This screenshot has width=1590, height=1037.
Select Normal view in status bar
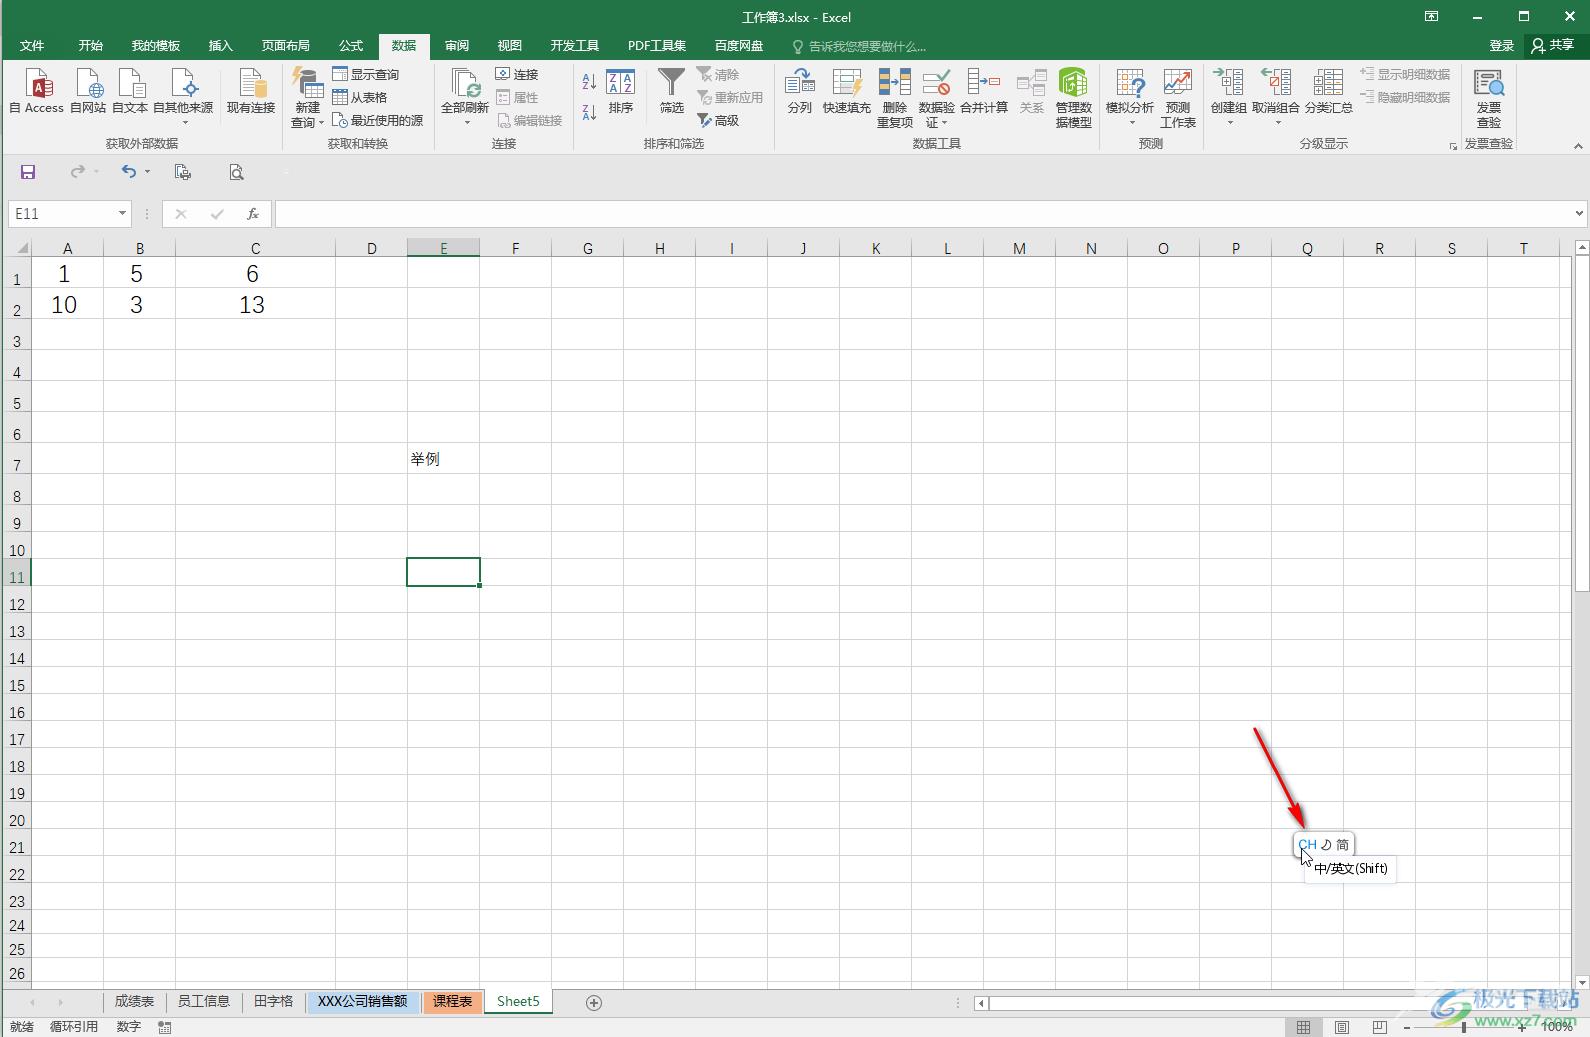point(1303,1027)
